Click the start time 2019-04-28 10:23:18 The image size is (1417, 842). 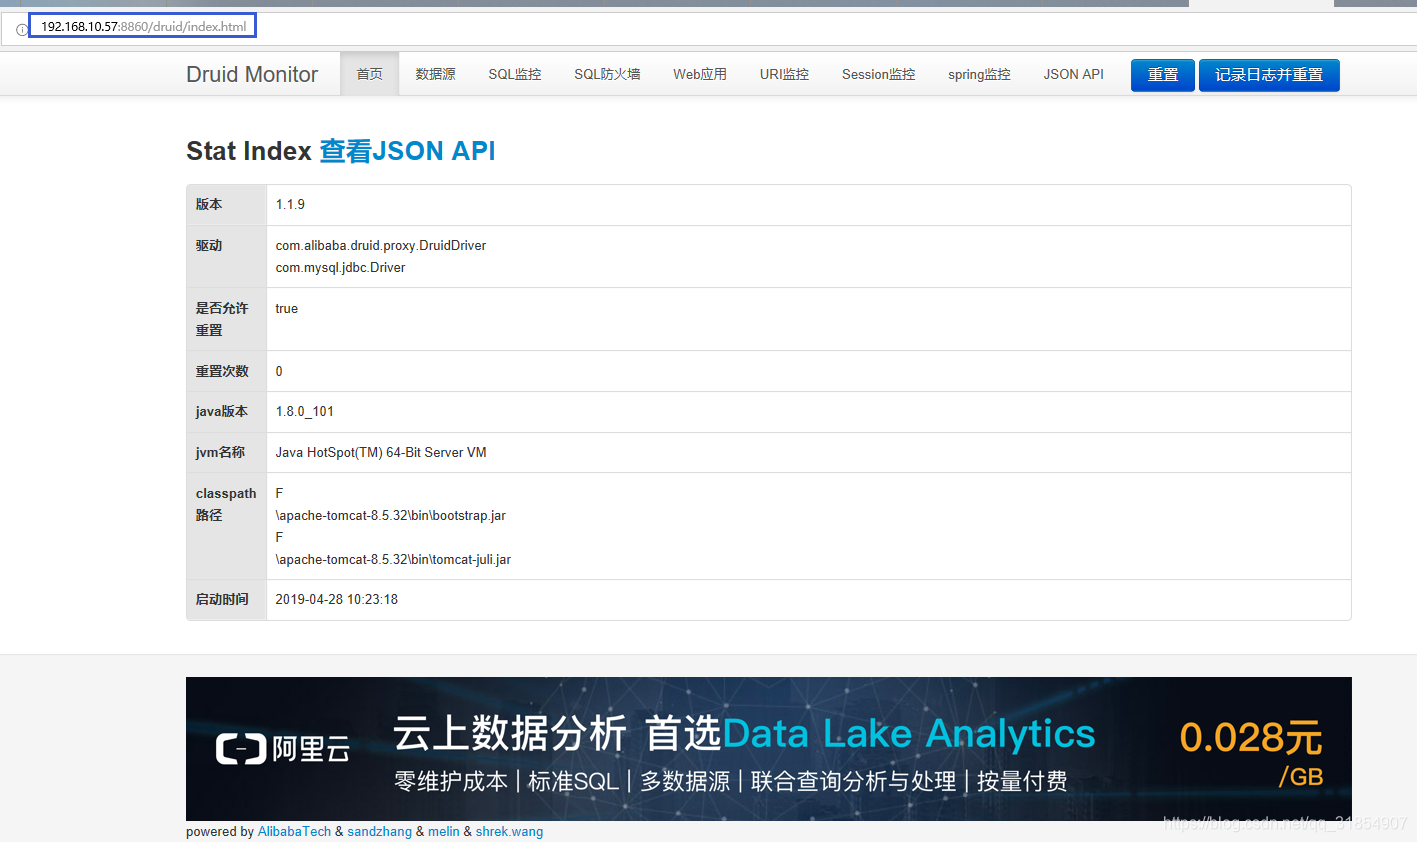(337, 599)
